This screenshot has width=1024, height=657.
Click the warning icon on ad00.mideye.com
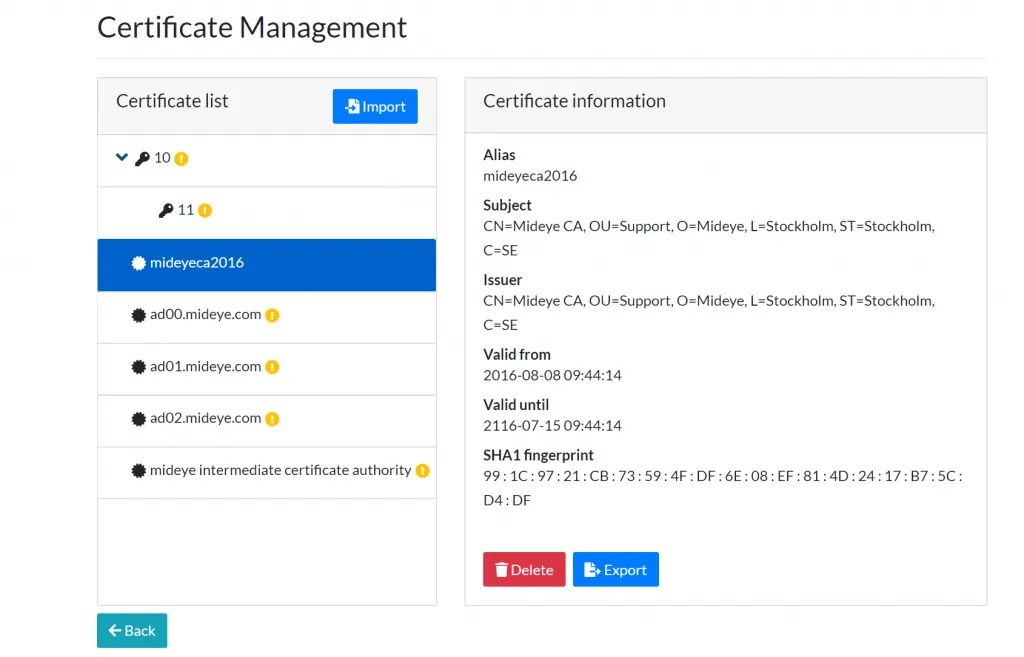click(271, 315)
